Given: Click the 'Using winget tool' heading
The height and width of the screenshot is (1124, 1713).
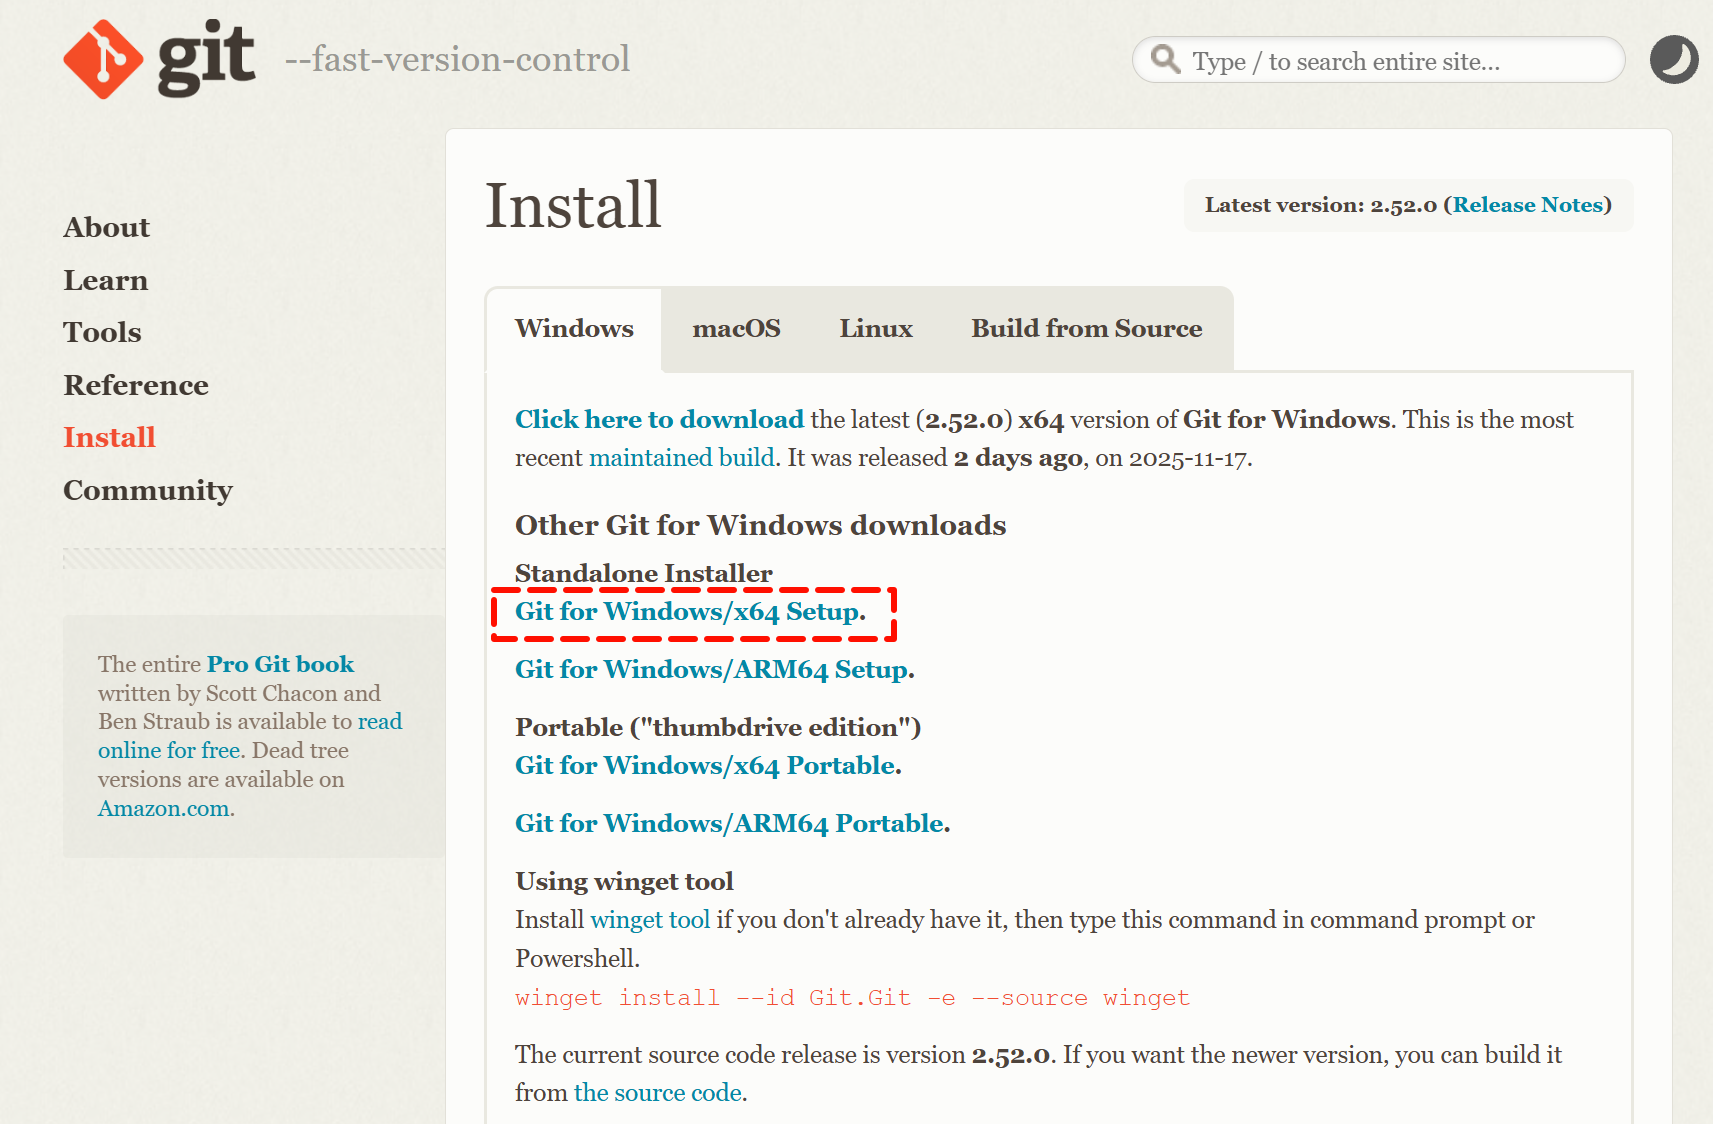Looking at the screenshot, I should 625,881.
